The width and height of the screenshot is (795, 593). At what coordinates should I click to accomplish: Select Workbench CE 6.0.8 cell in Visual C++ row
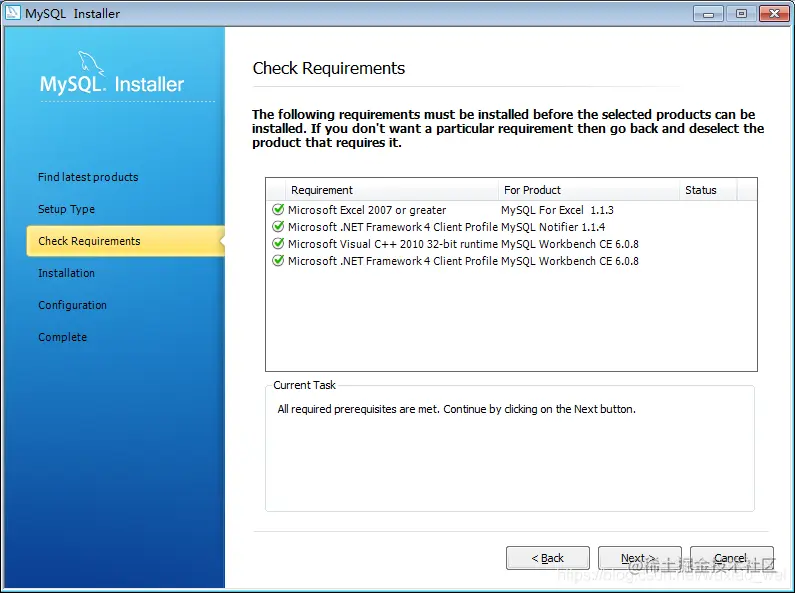pos(570,244)
